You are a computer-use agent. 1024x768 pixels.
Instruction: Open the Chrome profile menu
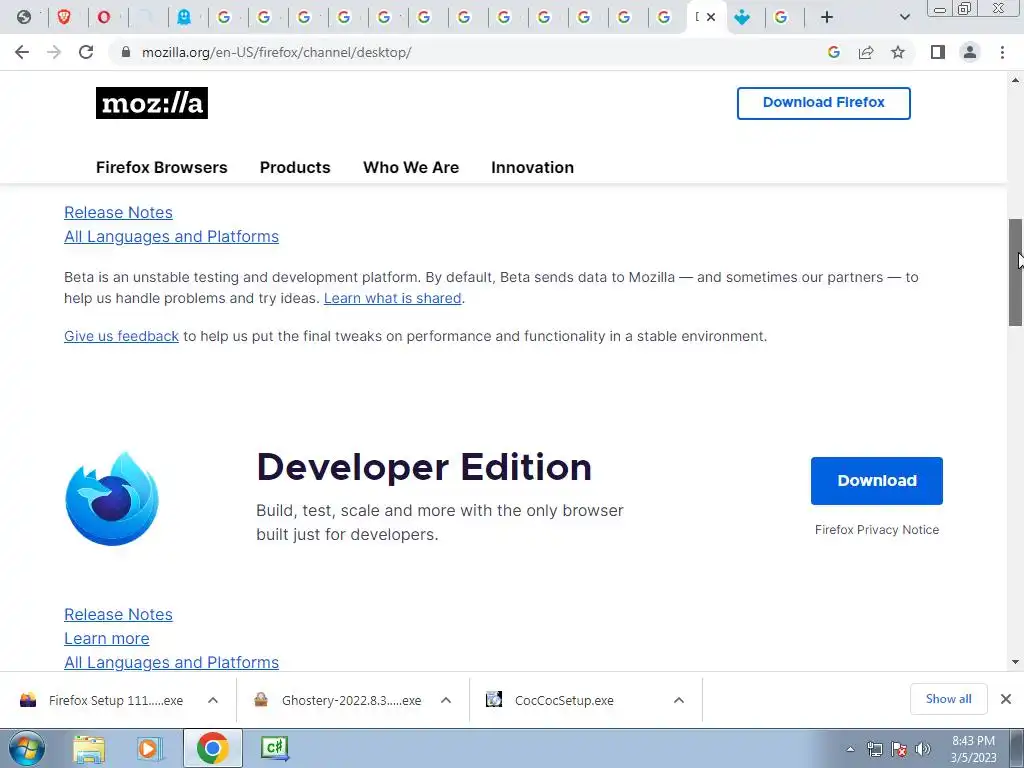click(x=970, y=52)
